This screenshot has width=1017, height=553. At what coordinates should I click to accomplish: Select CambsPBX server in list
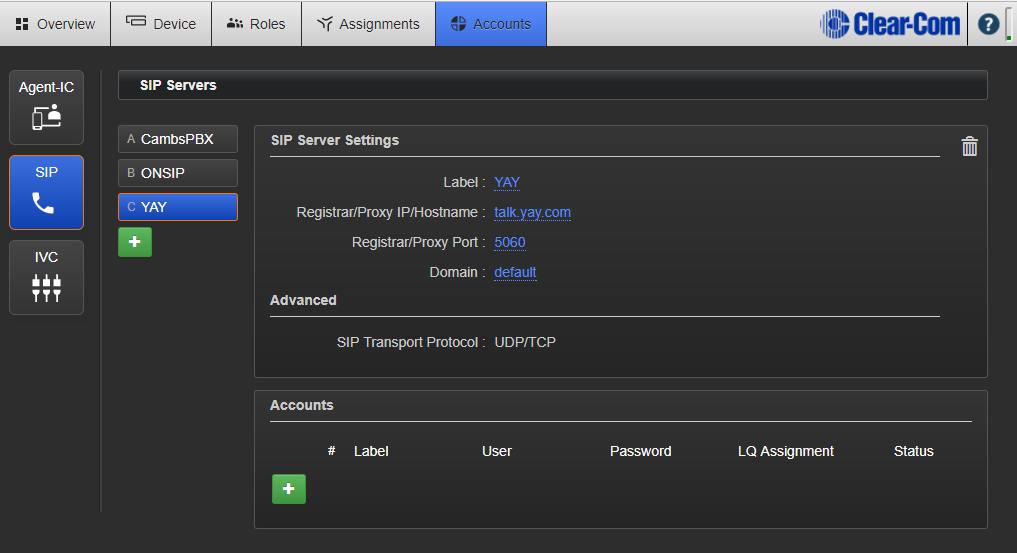point(177,139)
